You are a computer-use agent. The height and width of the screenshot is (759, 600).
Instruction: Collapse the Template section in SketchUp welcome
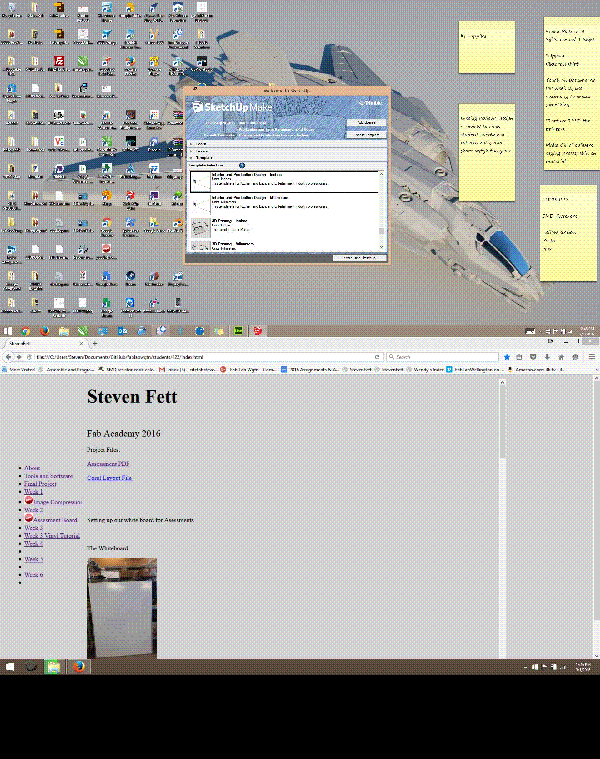[287, 158]
